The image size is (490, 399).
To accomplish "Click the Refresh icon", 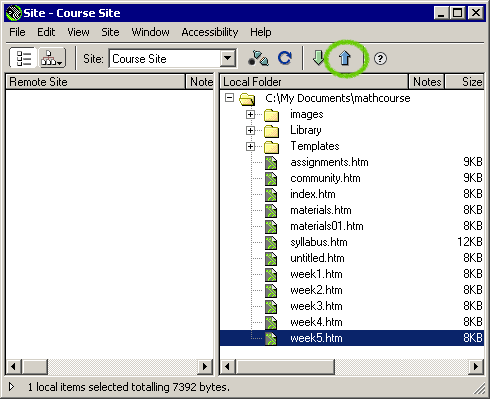I will (285, 58).
